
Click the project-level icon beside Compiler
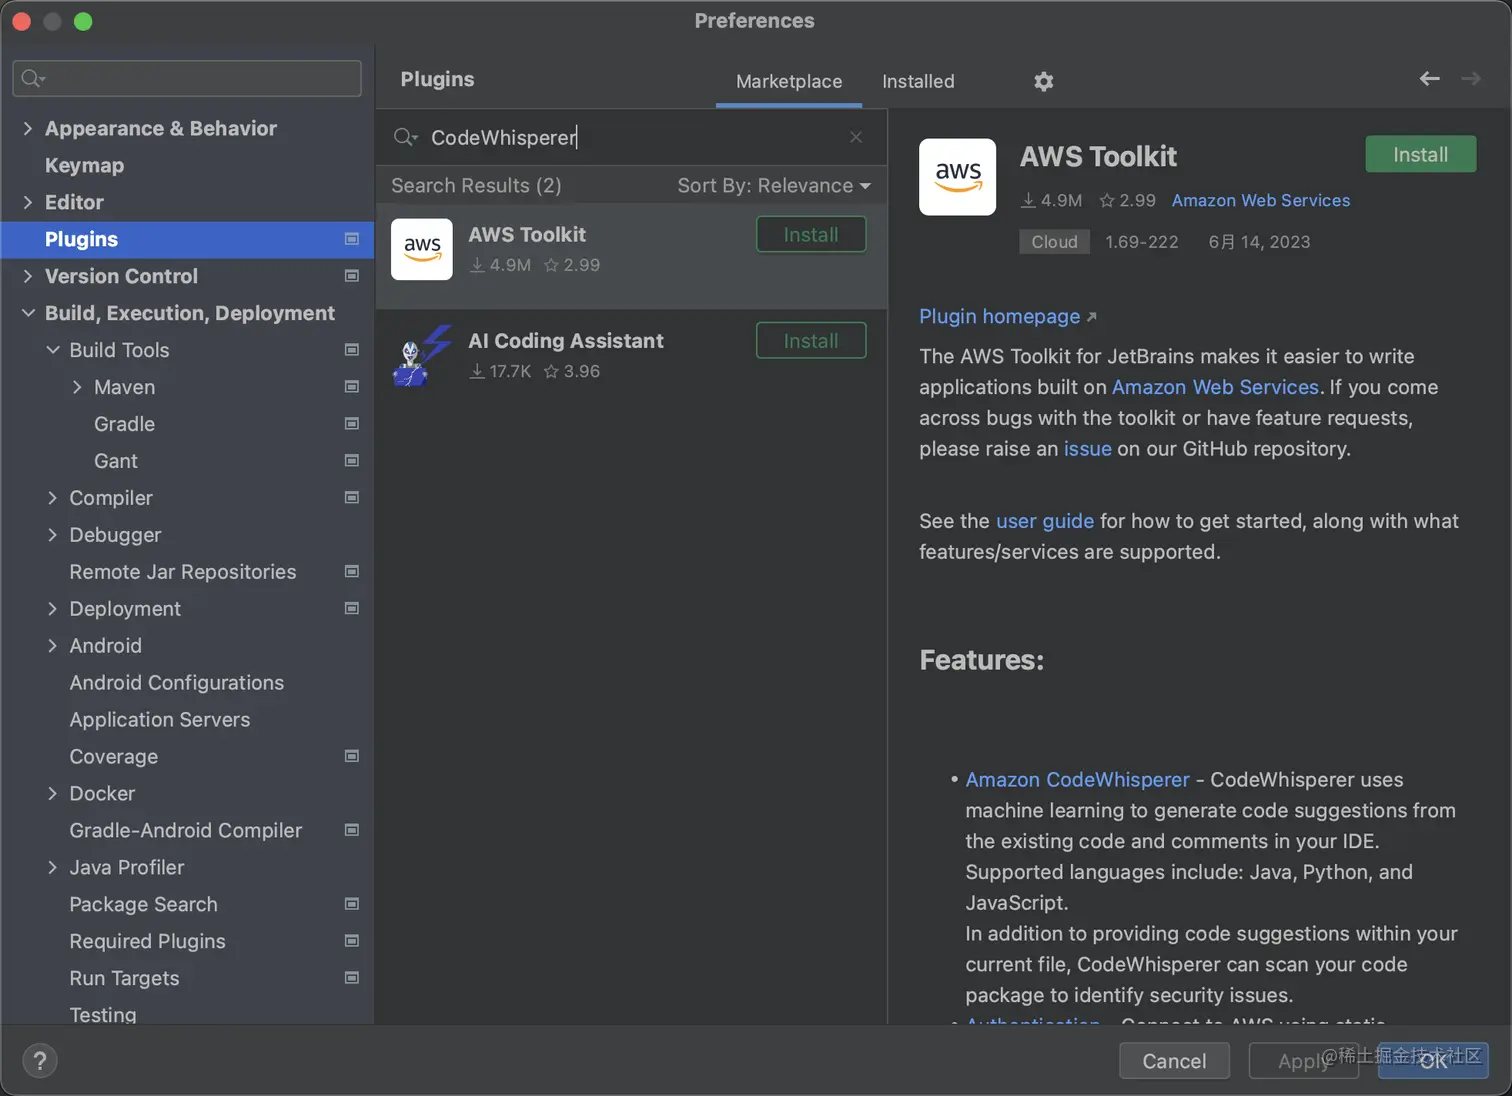tap(352, 498)
